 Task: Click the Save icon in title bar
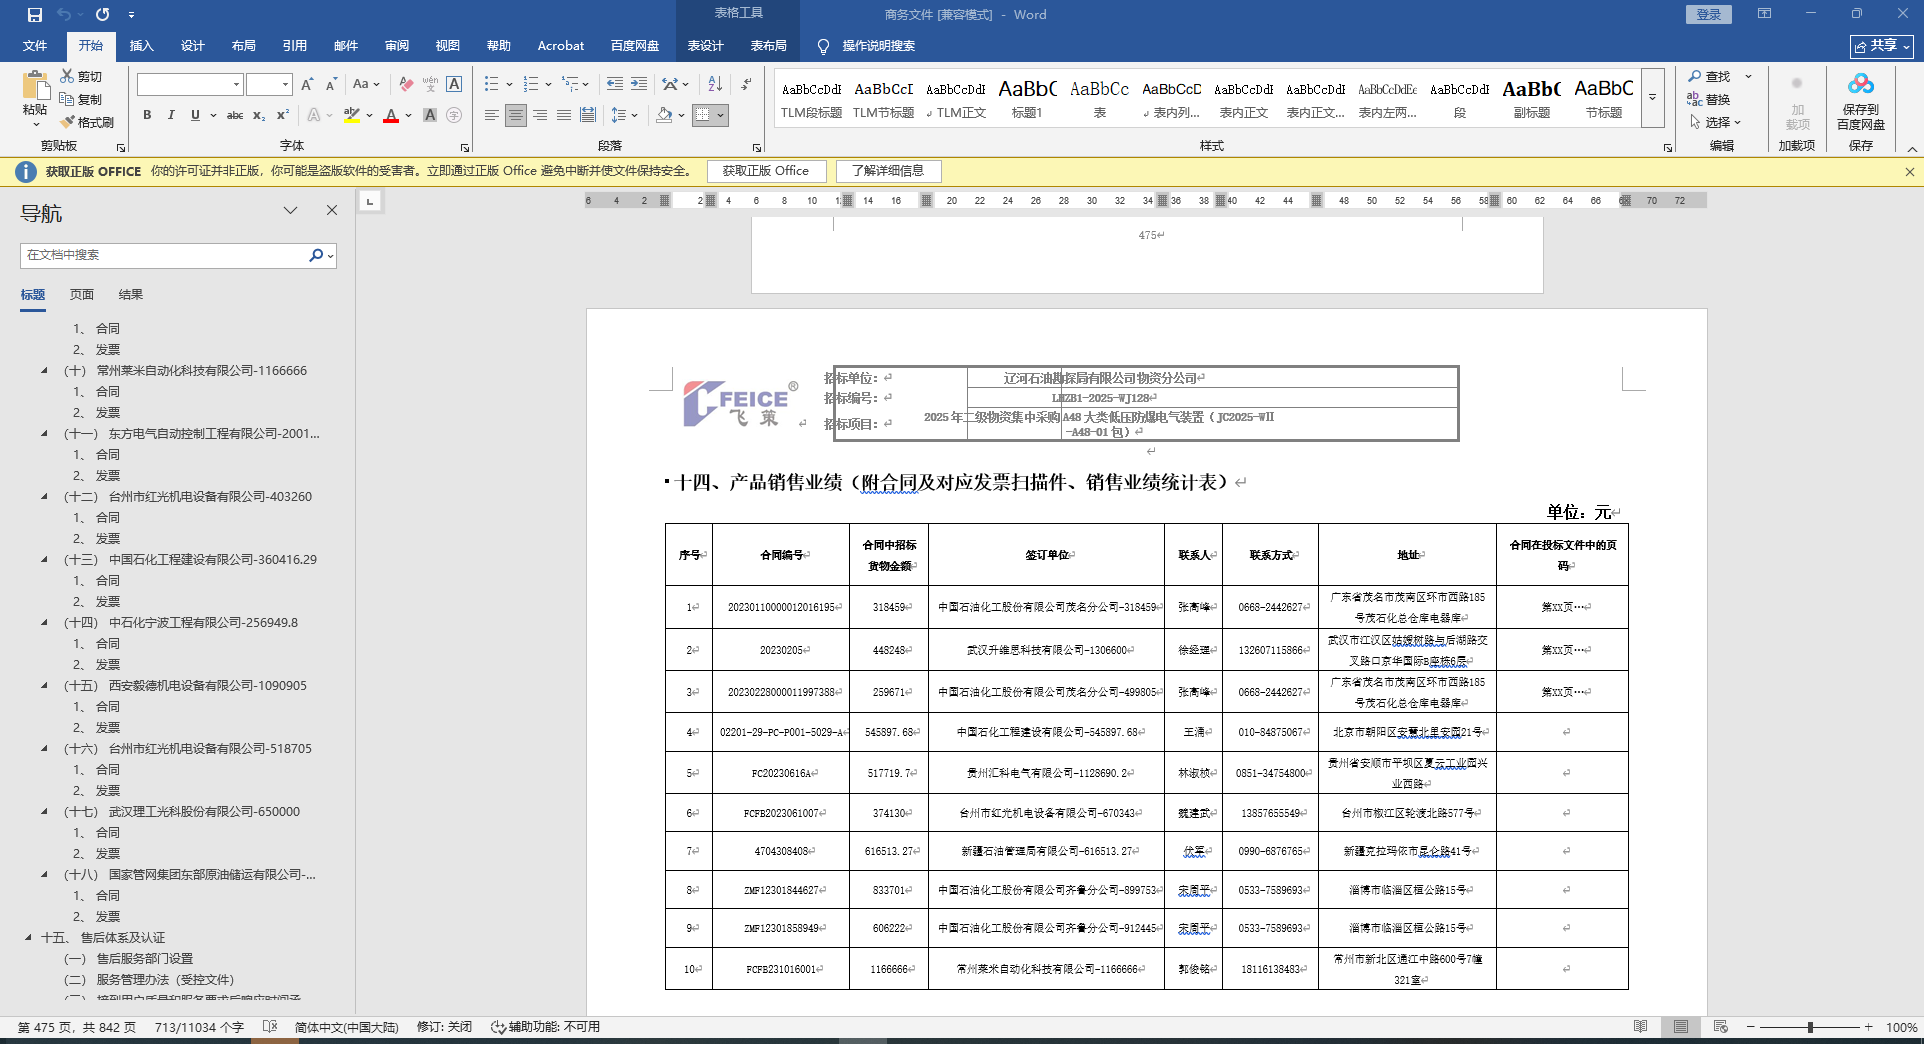(35, 14)
